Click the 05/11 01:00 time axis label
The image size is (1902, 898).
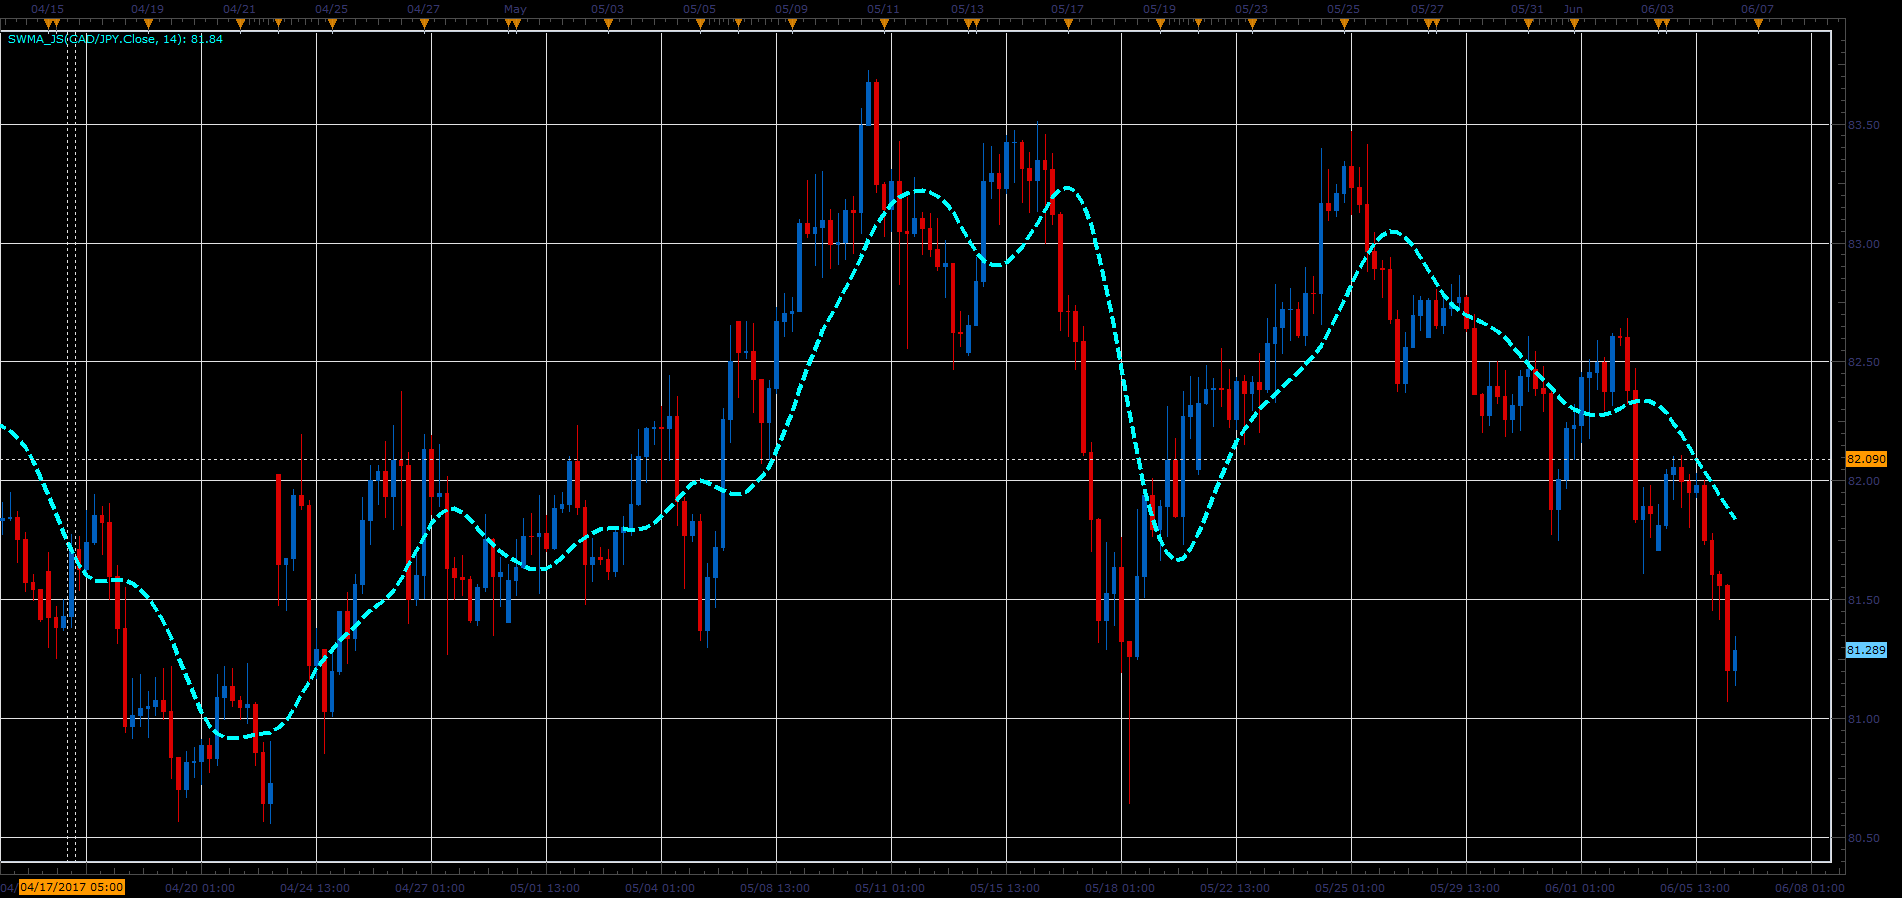click(x=890, y=888)
